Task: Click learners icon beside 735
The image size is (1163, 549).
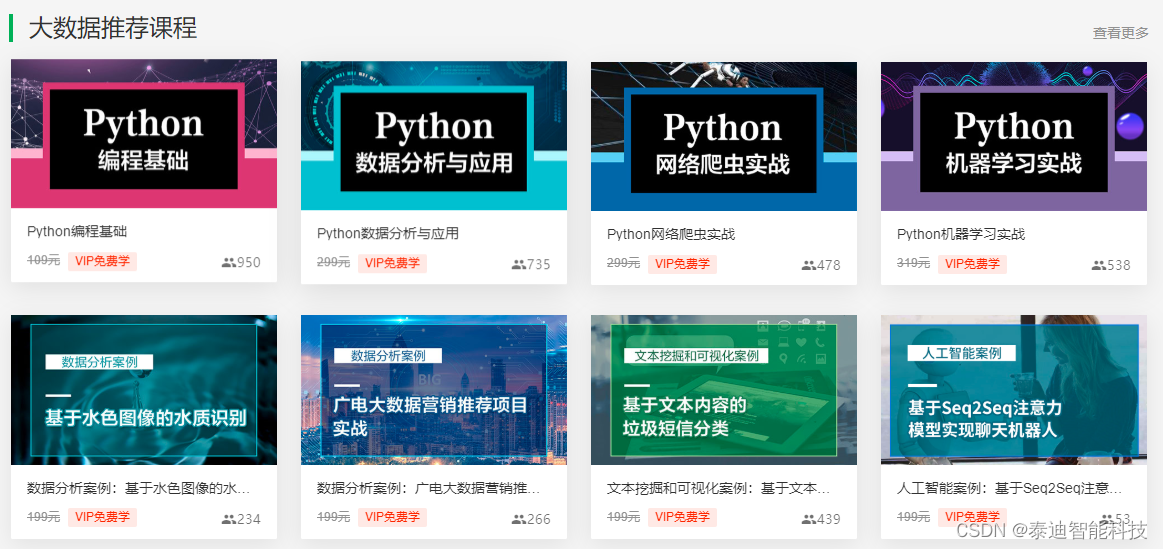Action: (518, 264)
